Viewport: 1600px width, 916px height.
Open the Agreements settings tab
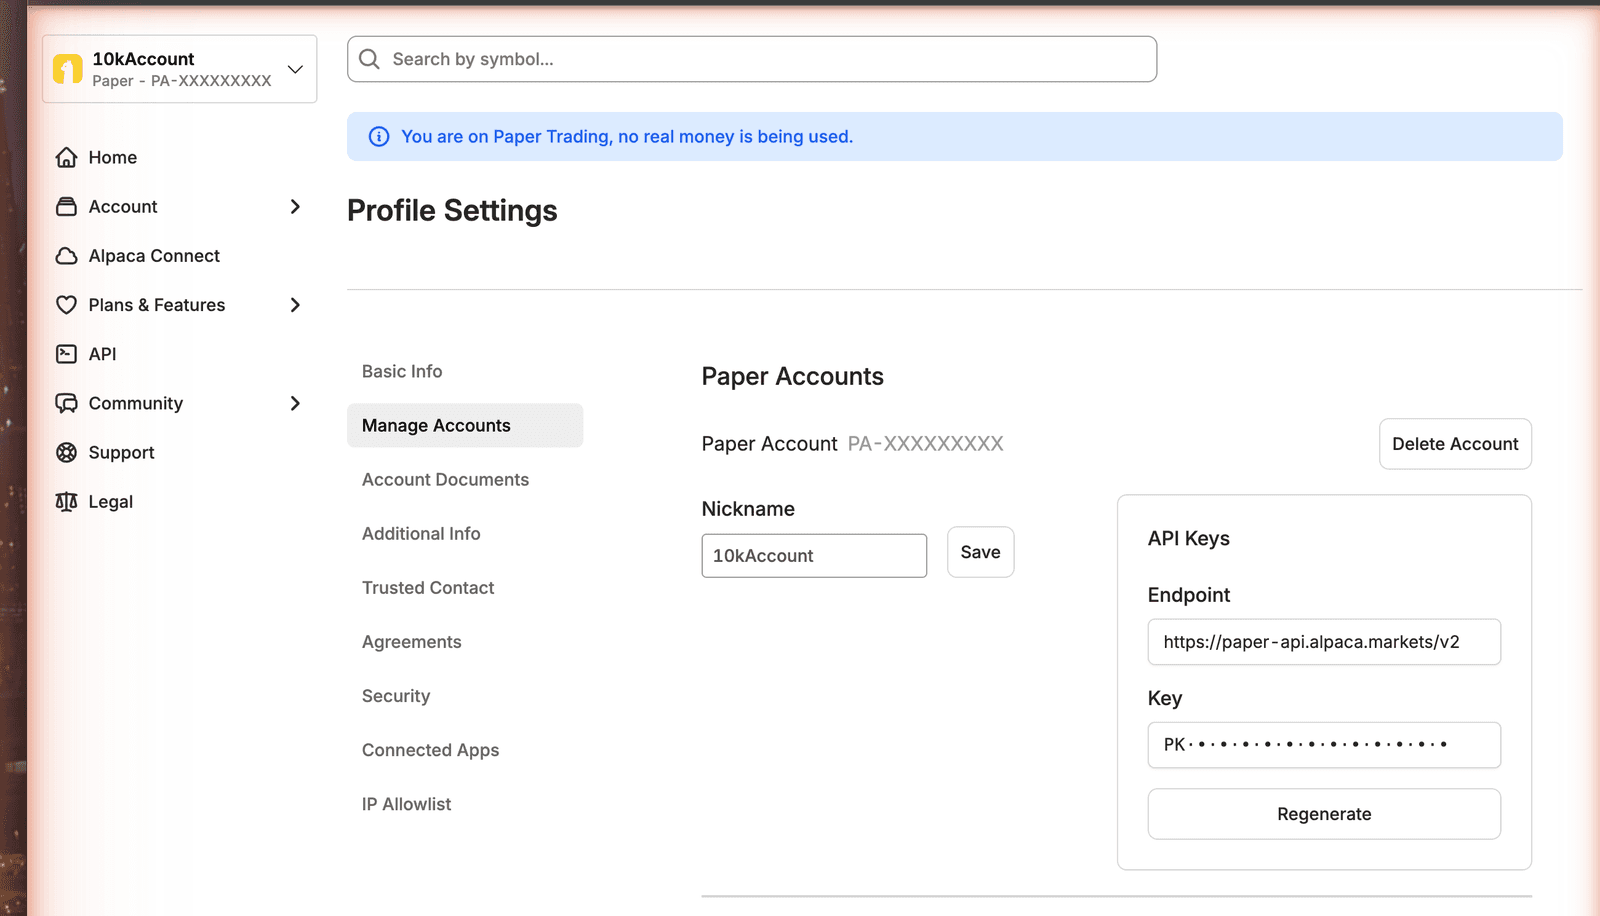pos(411,641)
